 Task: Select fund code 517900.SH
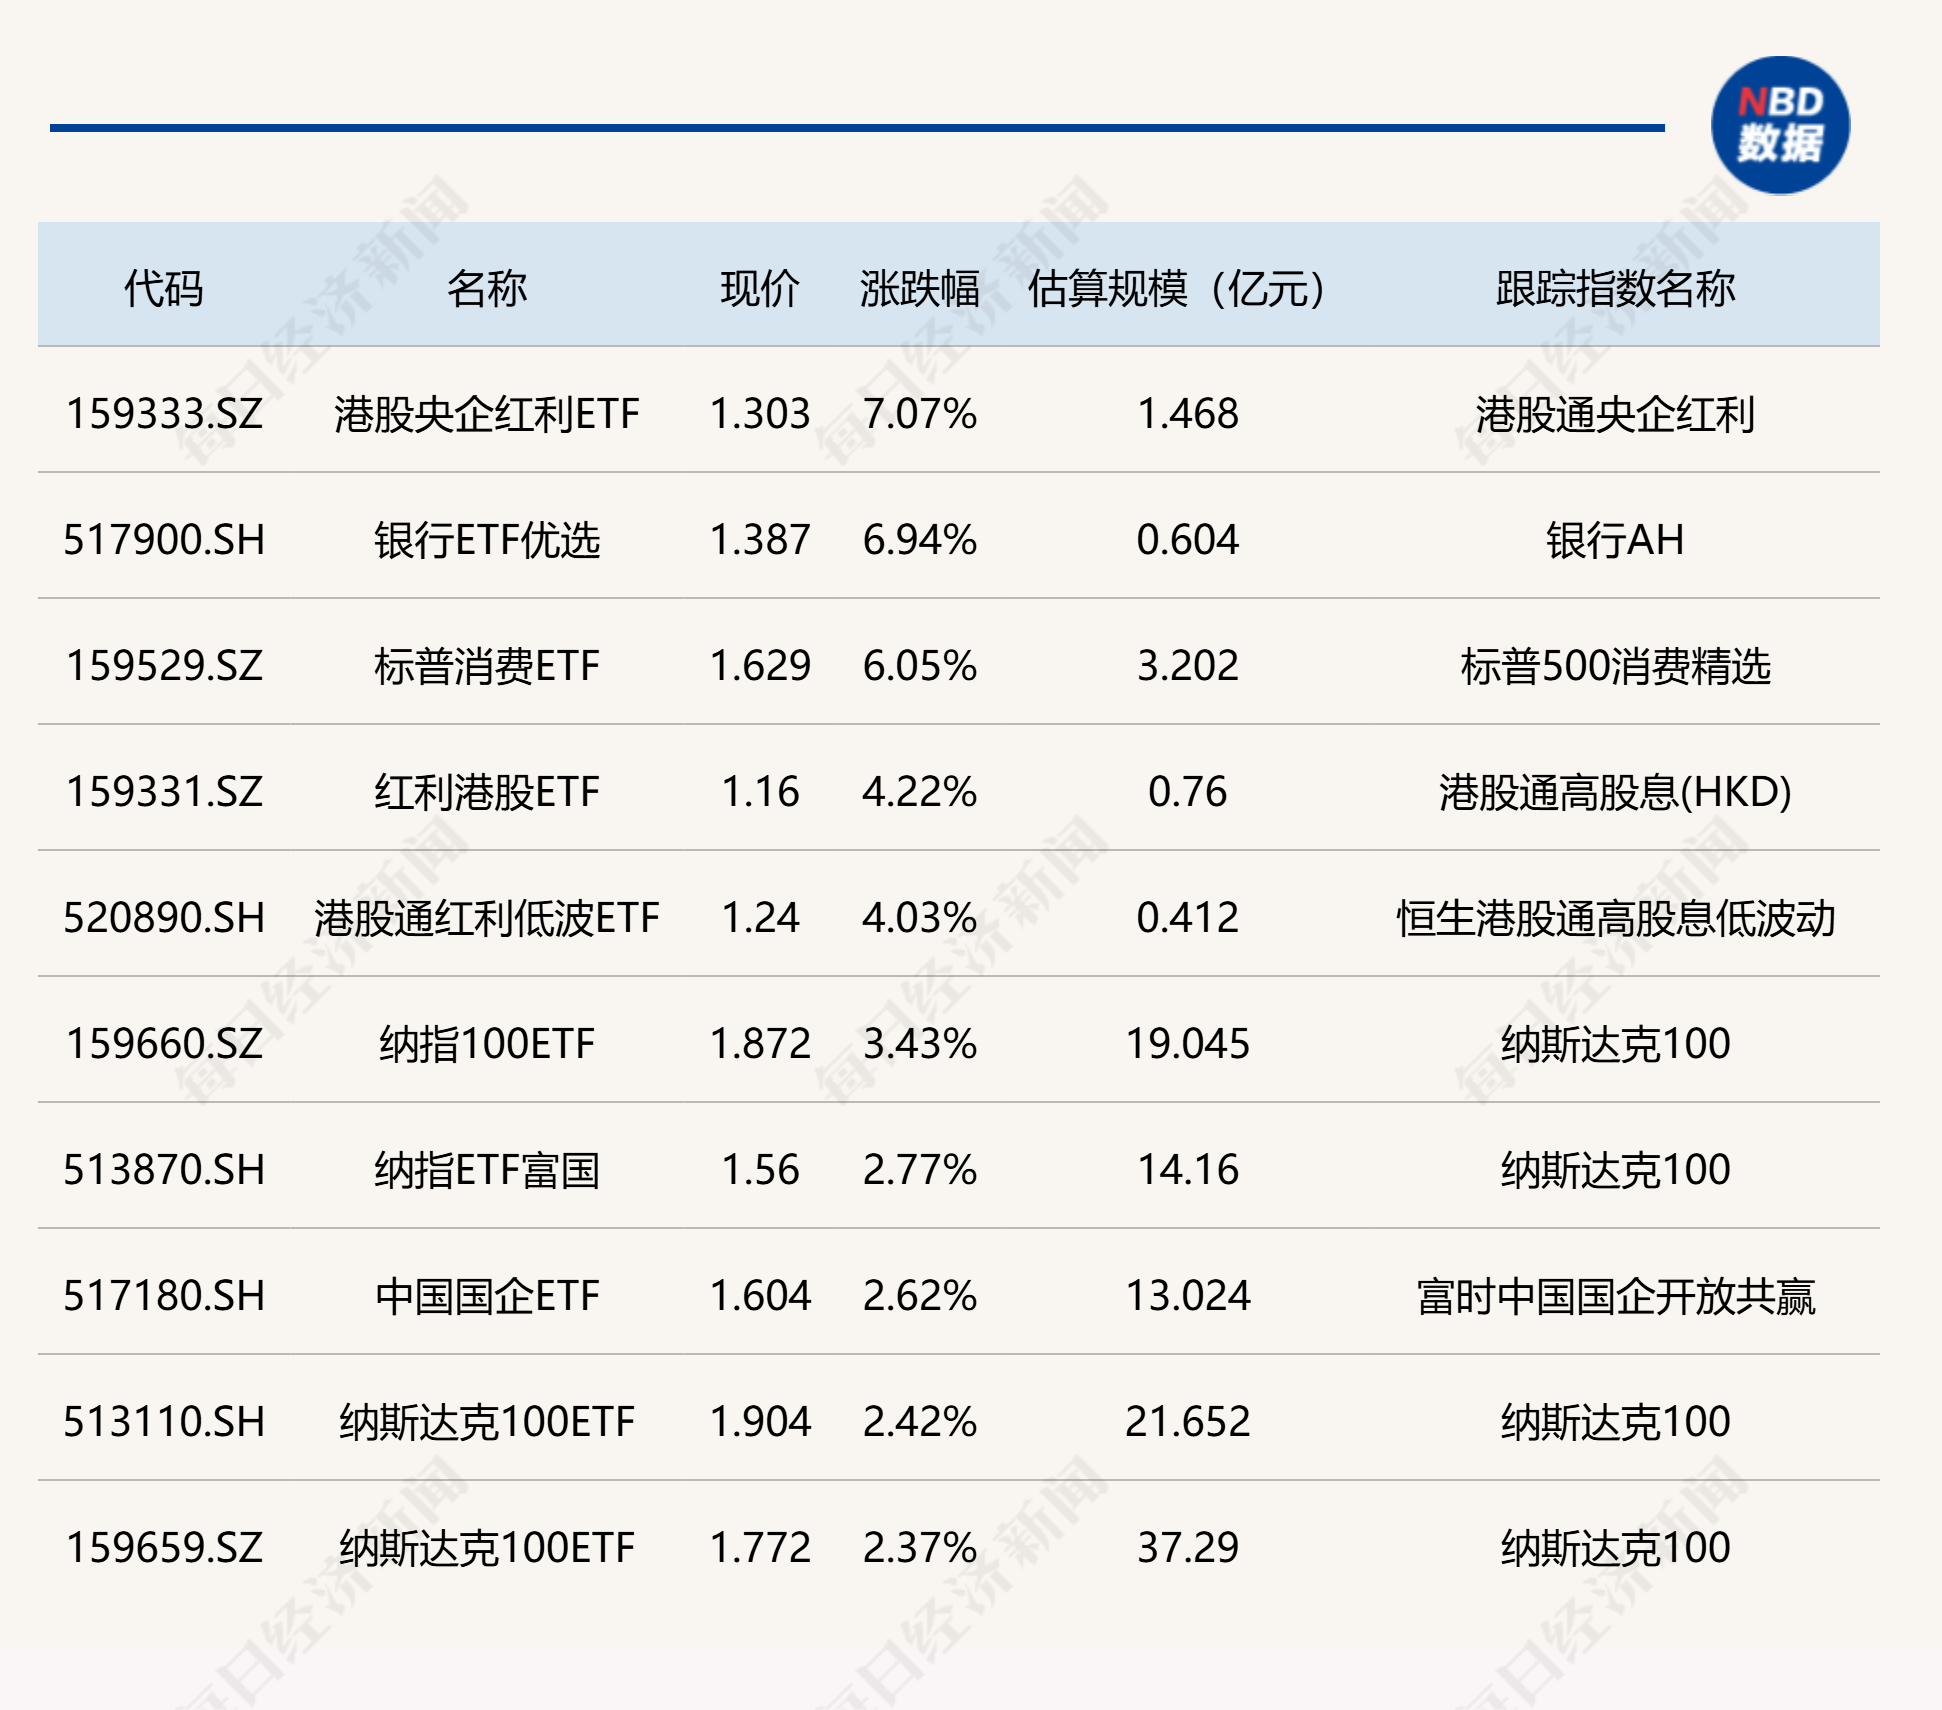point(164,540)
